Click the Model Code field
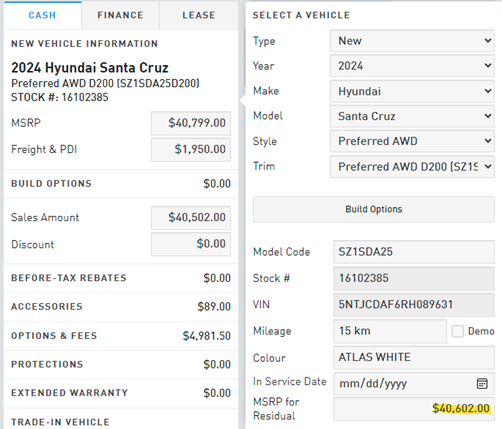The height and width of the screenshot is (429, 502). coord(414,252)
